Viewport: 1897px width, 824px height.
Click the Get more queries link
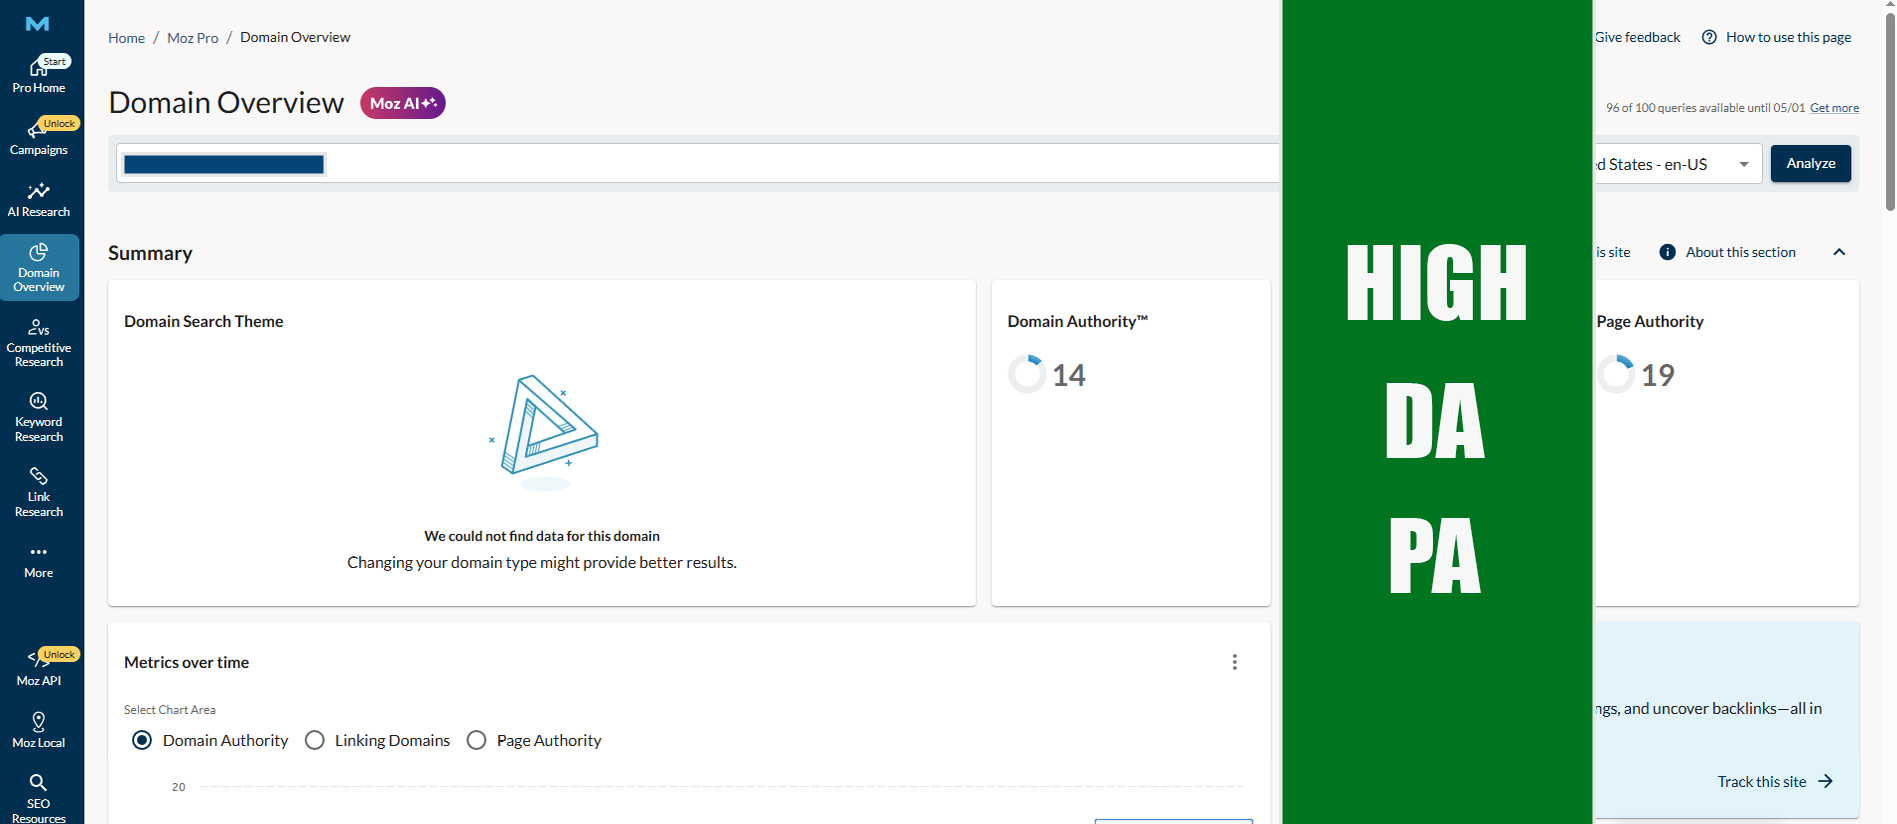[x=1835, y=108]
